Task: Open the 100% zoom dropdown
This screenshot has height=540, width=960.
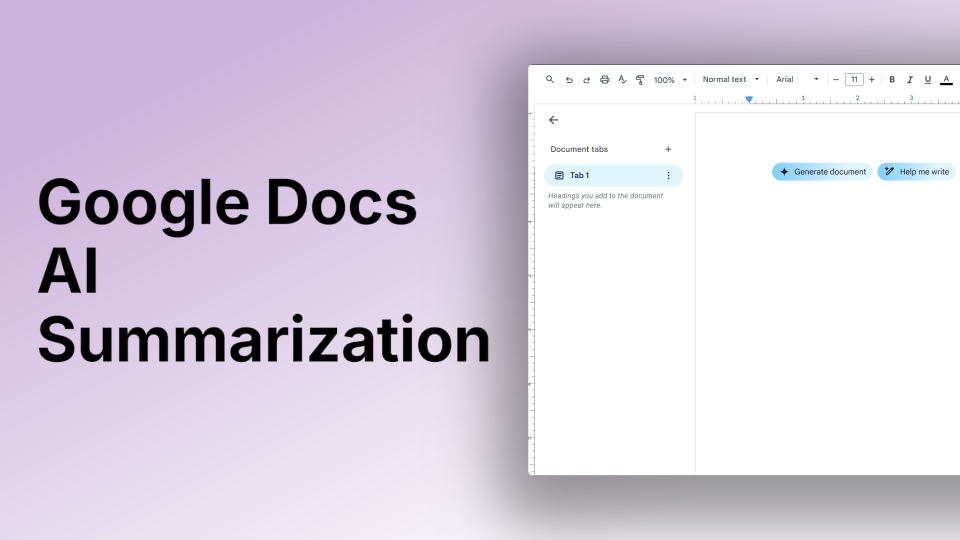Action: tap(670, 80)
